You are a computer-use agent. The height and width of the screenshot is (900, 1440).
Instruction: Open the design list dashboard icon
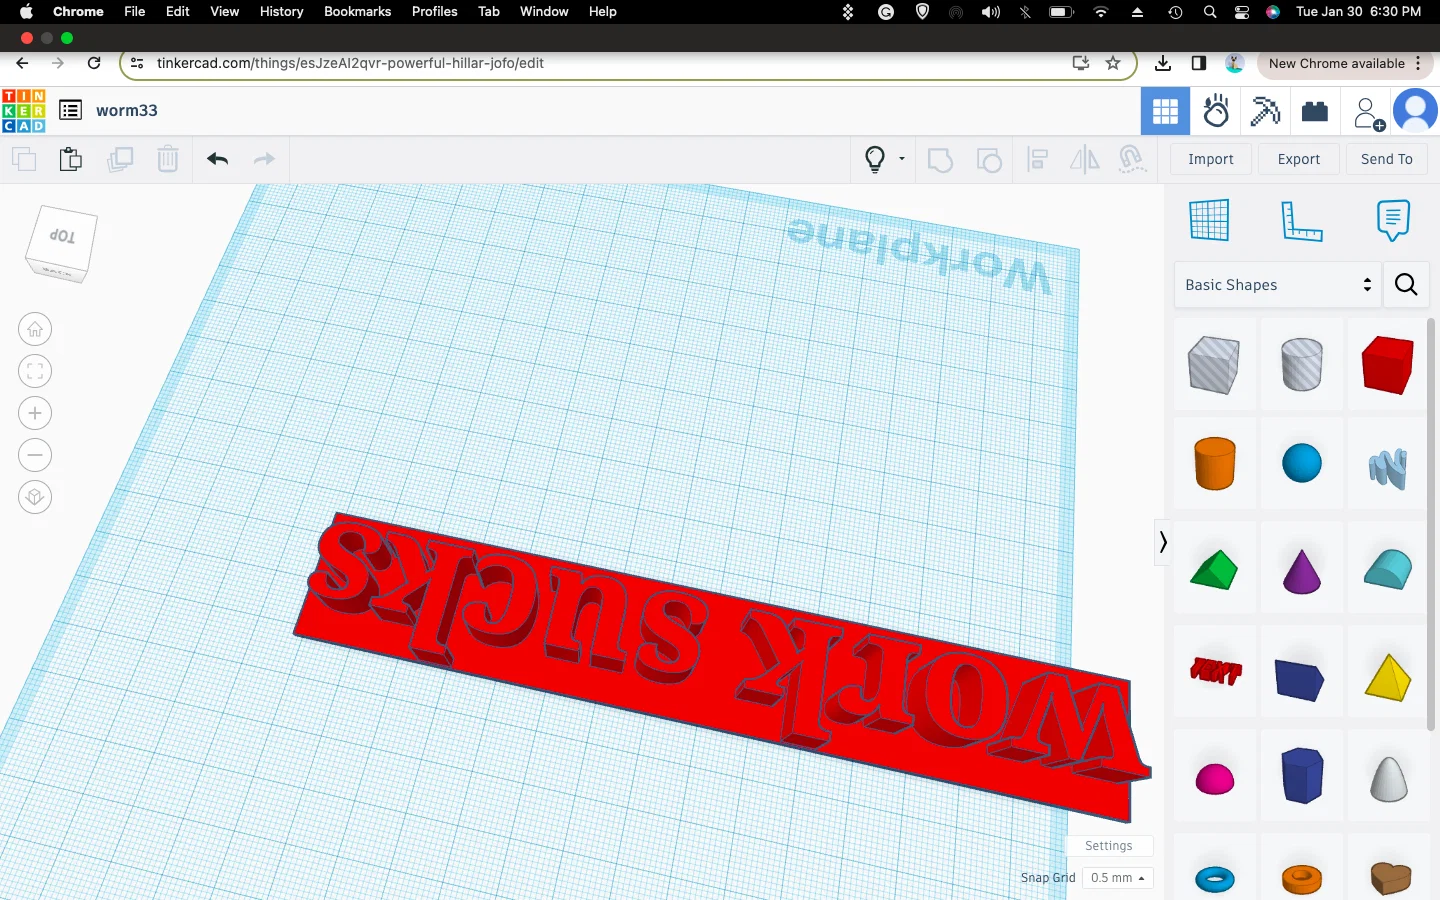pyautogui.click(x=70, y=110)
